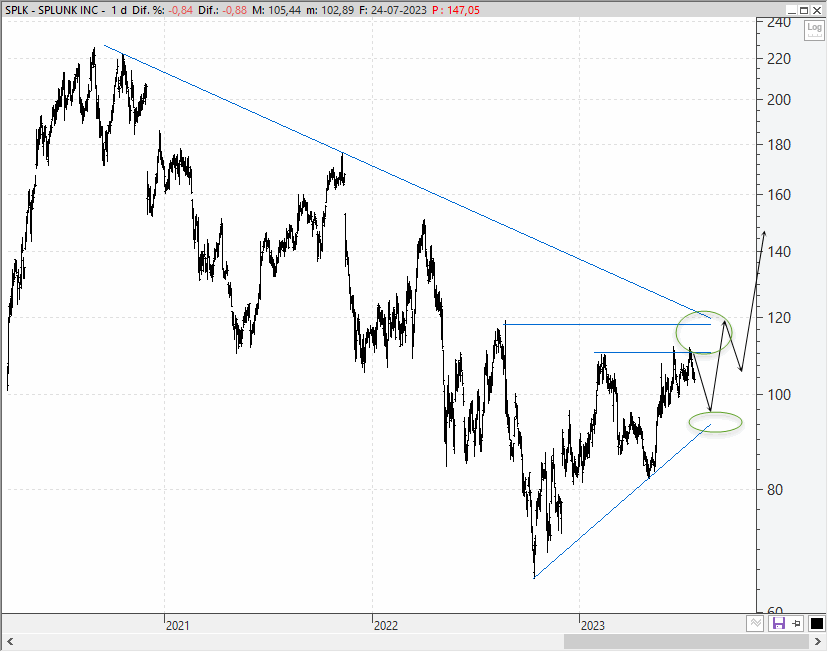Click the 80 price axis label

coord(775,490)
